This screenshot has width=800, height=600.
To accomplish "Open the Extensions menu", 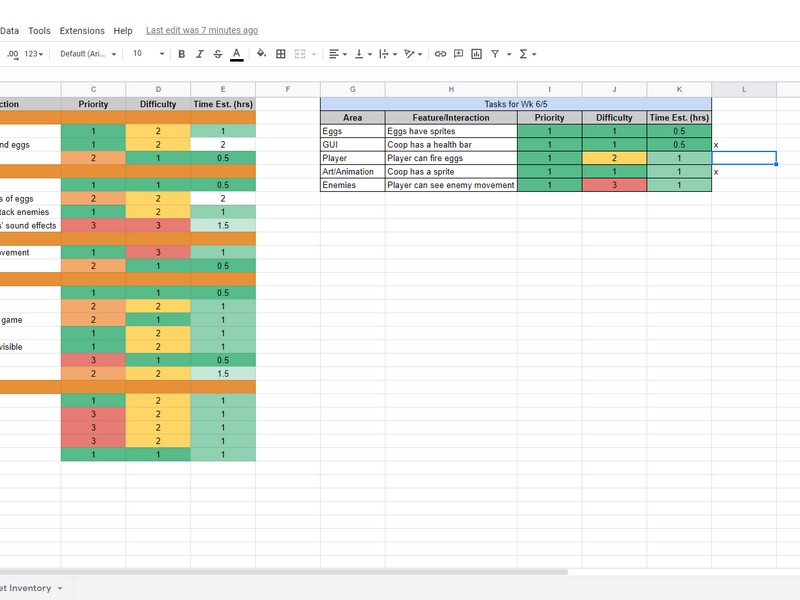I will [x=82, y=31].
